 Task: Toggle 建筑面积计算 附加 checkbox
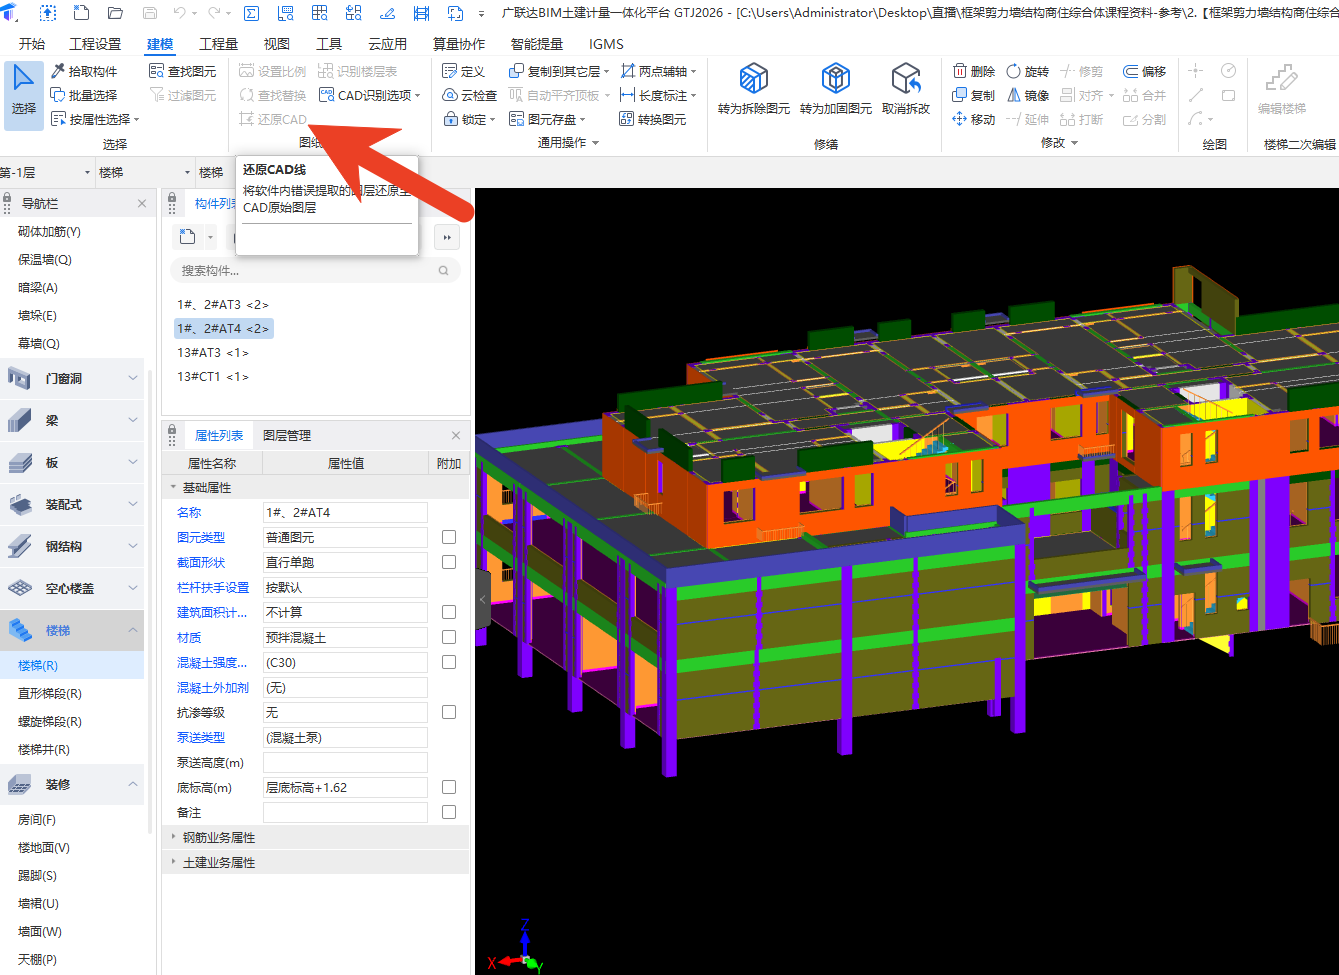coord(449,612)
